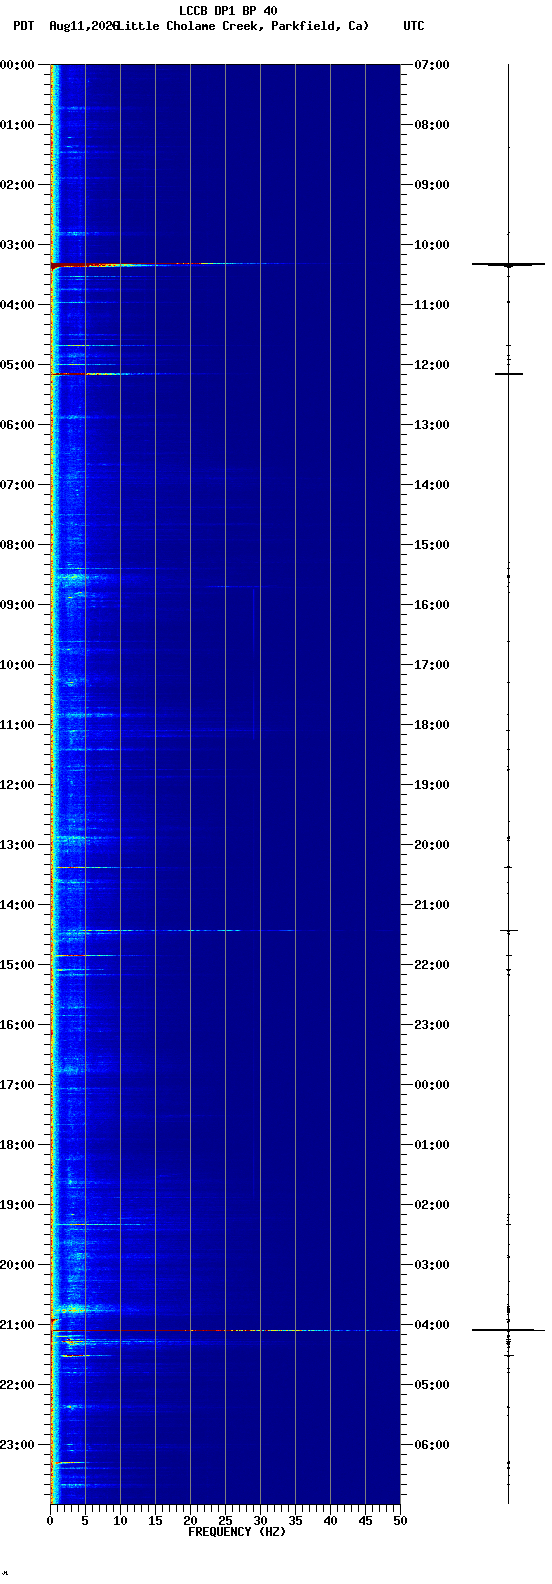The height and width of the screenshot is (1584, 552).
Task: Pick the '02:00' label on the UTC axis
Action: [432, 1205]
